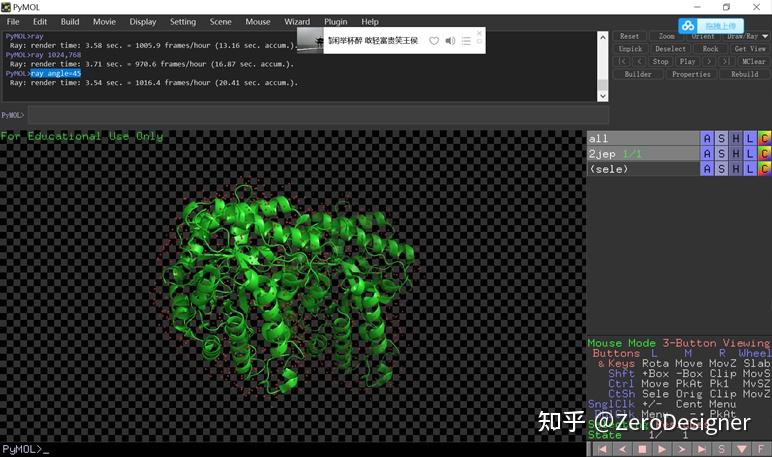Open Action menu for the (sele) selection
Screen dimensions: 772x457
pyautogui.click(x=707, y=169)
